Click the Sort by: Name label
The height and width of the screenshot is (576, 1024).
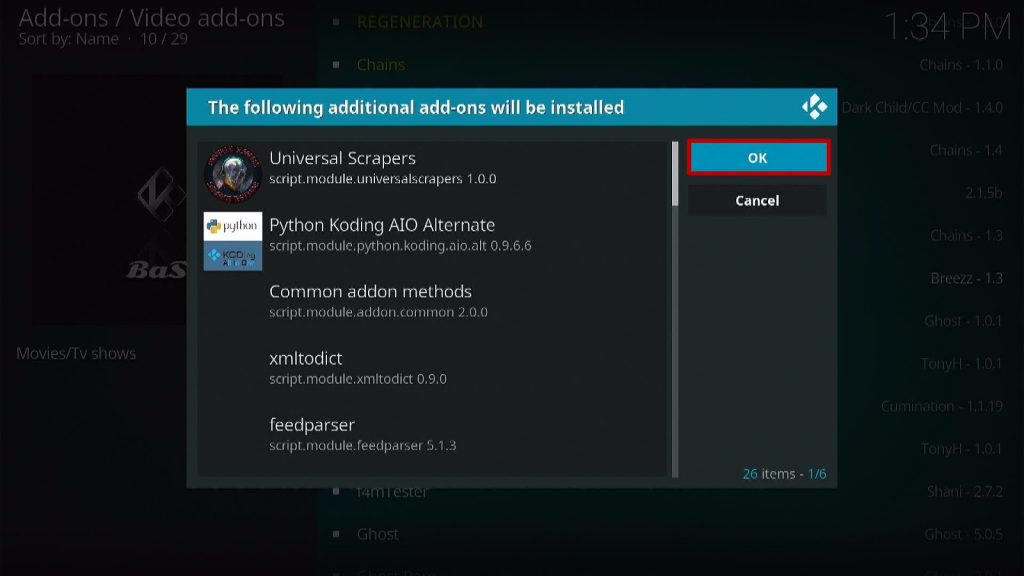(x=69, y=39)
